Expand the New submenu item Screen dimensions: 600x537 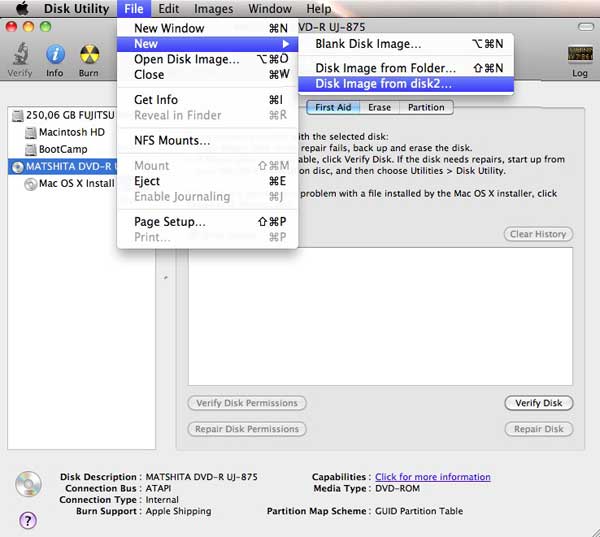click(207, 44)
